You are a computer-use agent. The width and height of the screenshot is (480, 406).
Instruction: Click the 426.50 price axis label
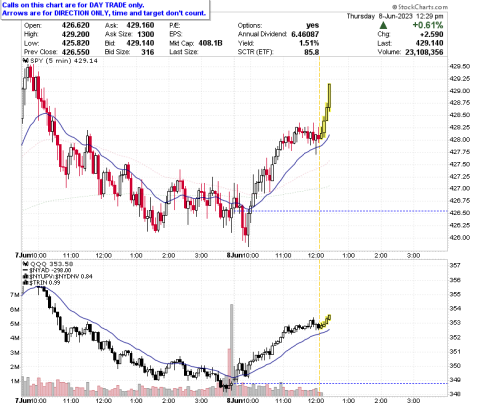[460, 213]
